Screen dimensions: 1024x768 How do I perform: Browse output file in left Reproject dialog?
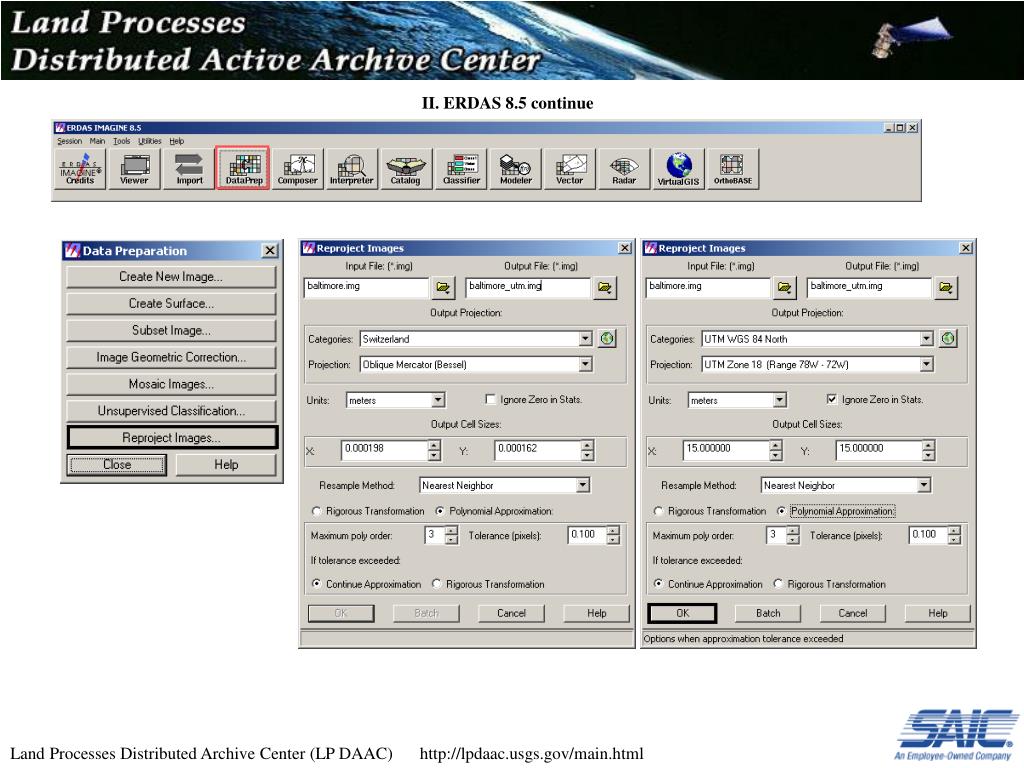(x=605, y=287)
